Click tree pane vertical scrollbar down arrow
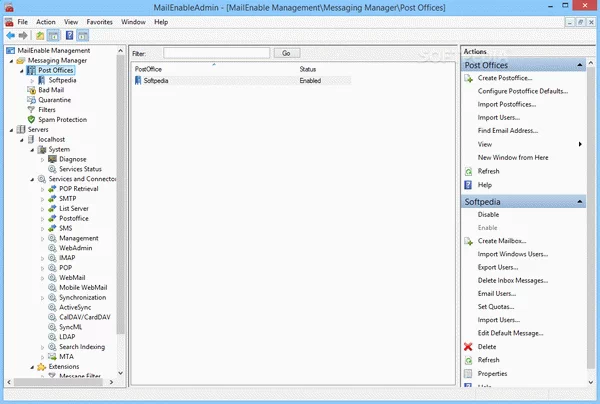Viewport: 600px width, 404px height. 121,373
